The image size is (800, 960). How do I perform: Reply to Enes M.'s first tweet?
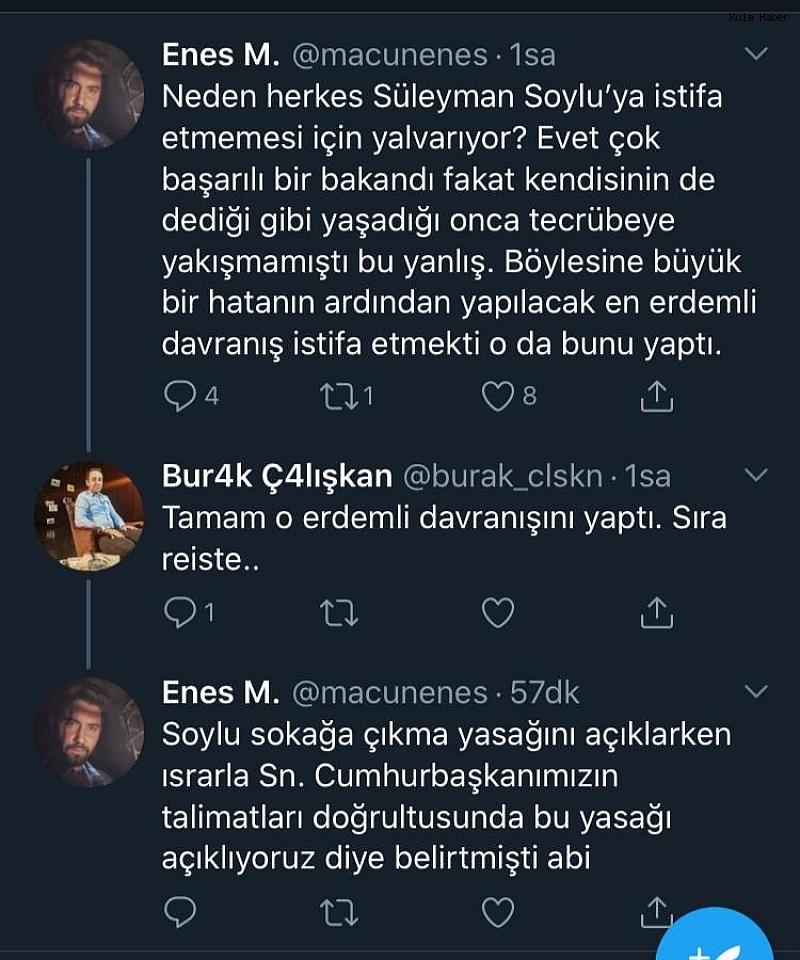pyautogui.click(x=180, y=397)
